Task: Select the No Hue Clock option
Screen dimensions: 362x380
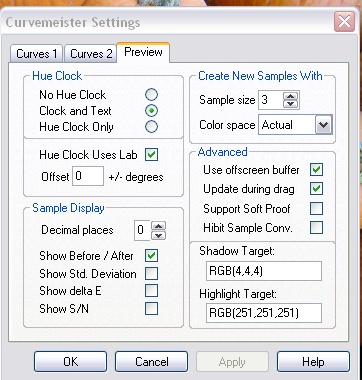Action: (x=152, y=95)
